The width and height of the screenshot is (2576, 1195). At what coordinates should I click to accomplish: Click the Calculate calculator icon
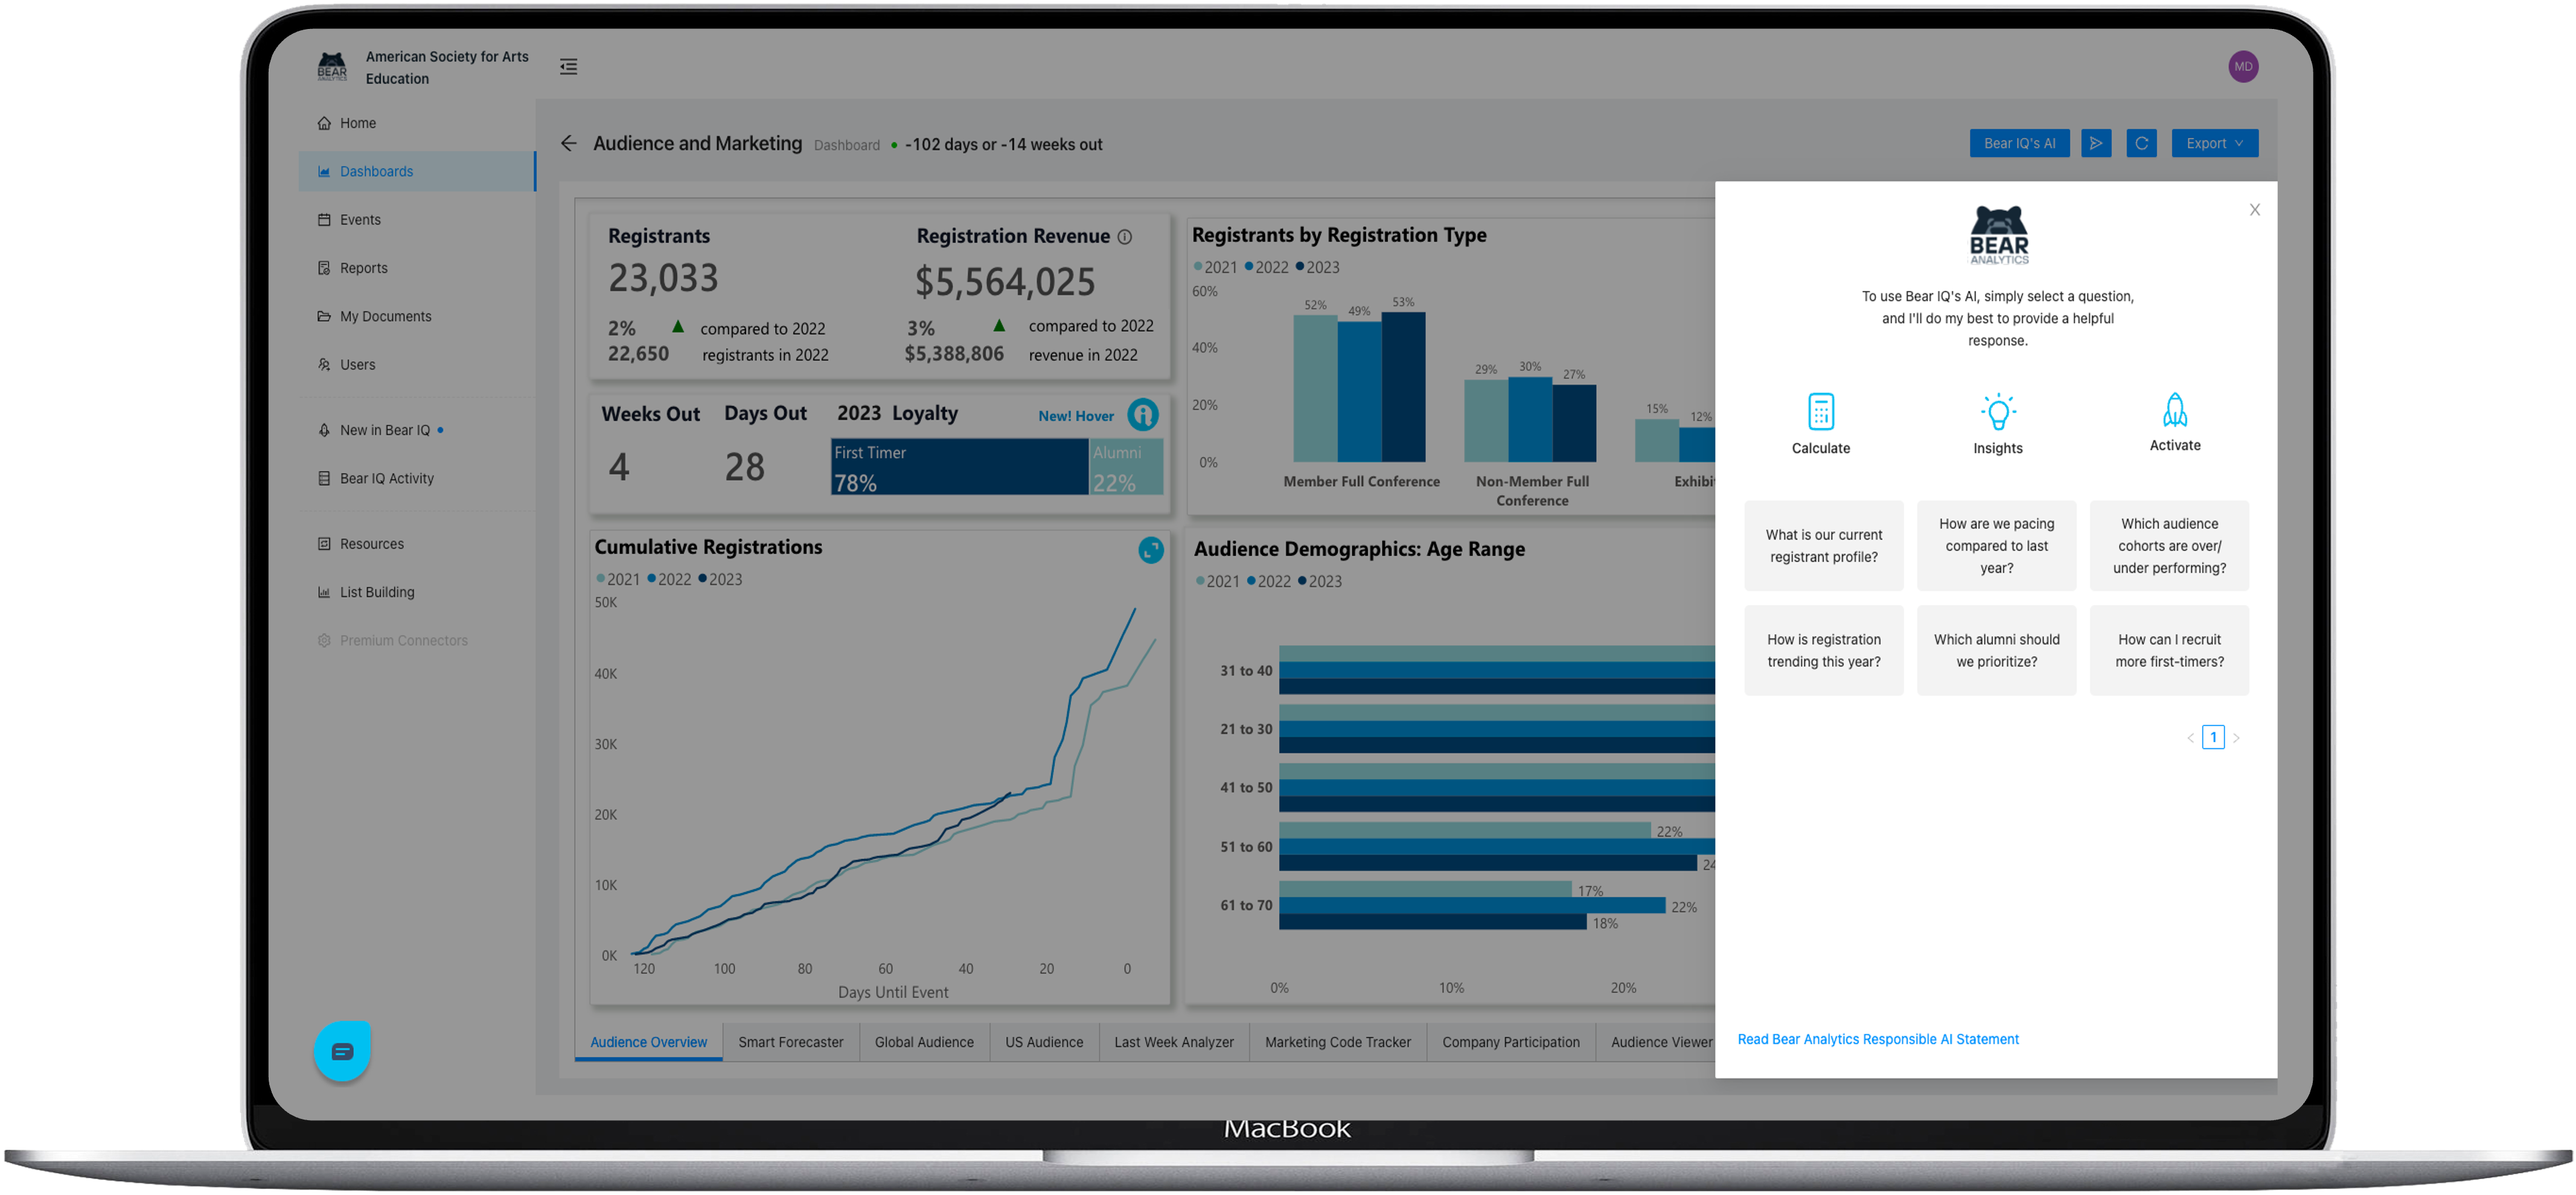click(1820, 411)
